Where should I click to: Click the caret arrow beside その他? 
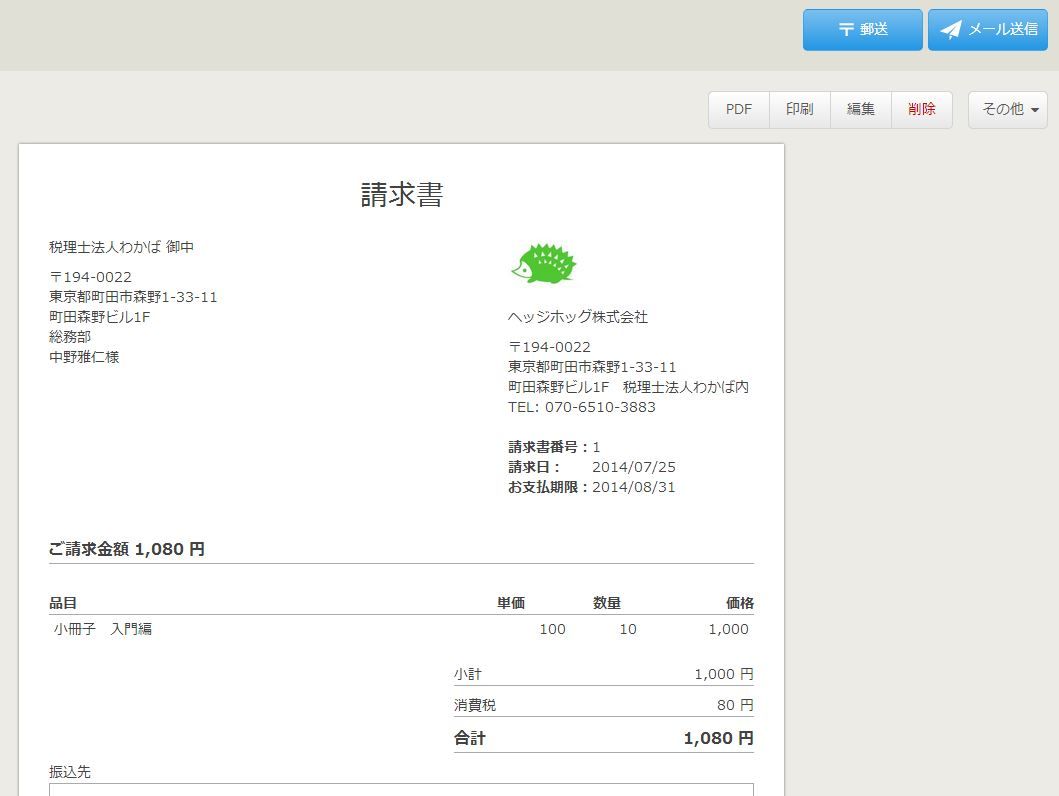pyautogui.click(x=1034, y=110)
